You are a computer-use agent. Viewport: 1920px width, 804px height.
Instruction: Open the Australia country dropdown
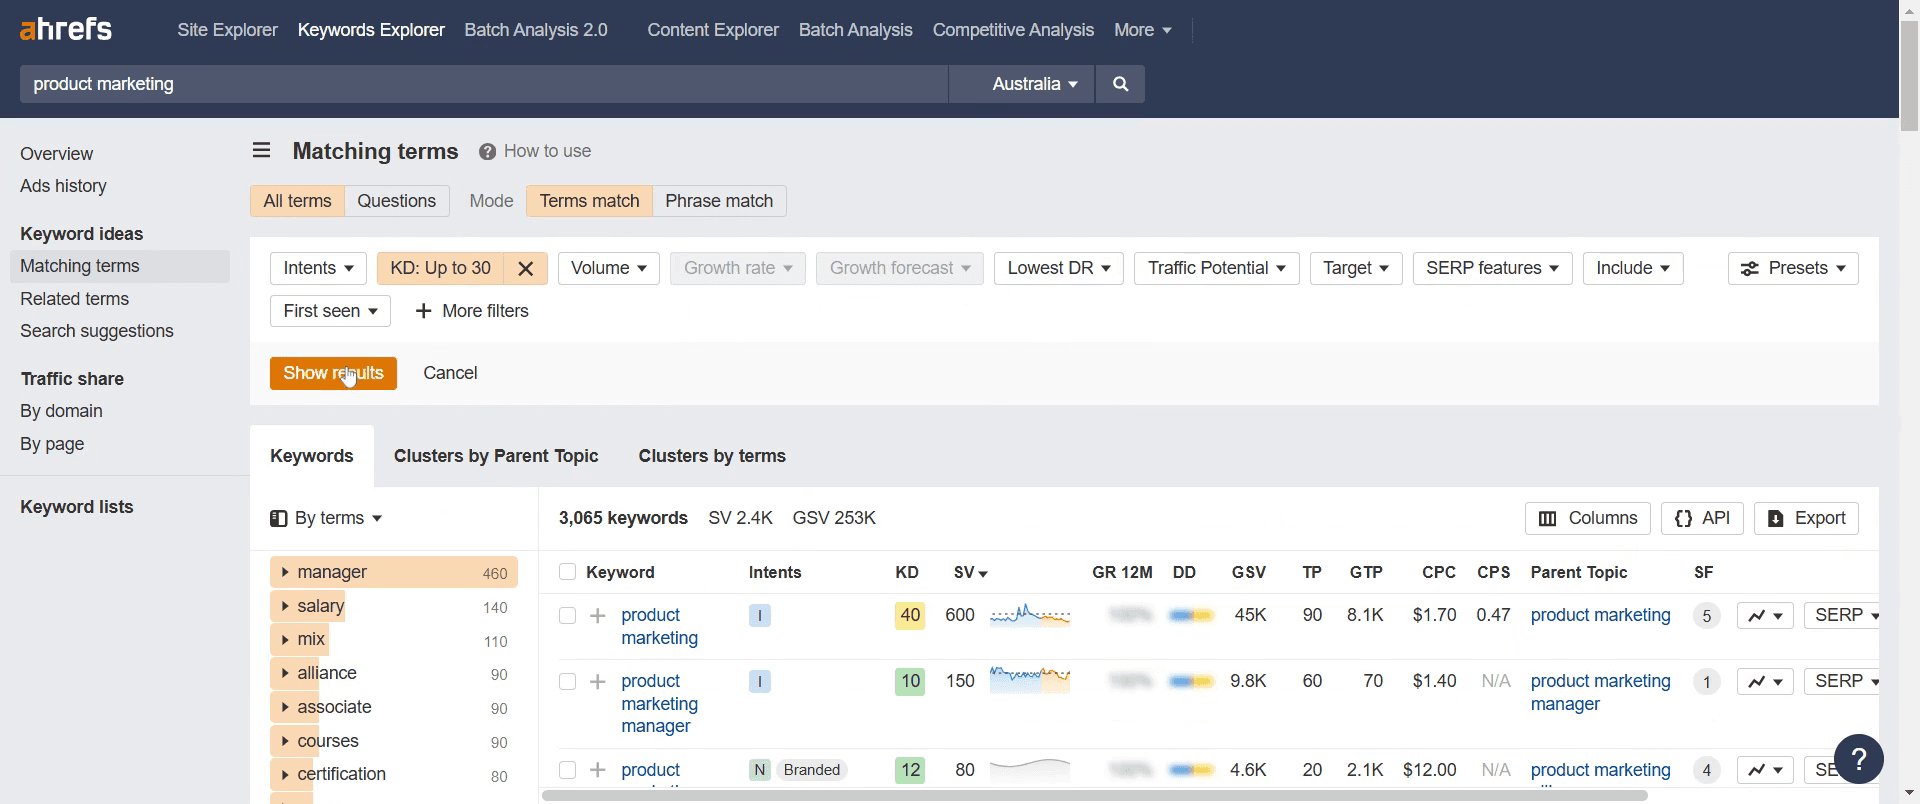coord(1034,84)
